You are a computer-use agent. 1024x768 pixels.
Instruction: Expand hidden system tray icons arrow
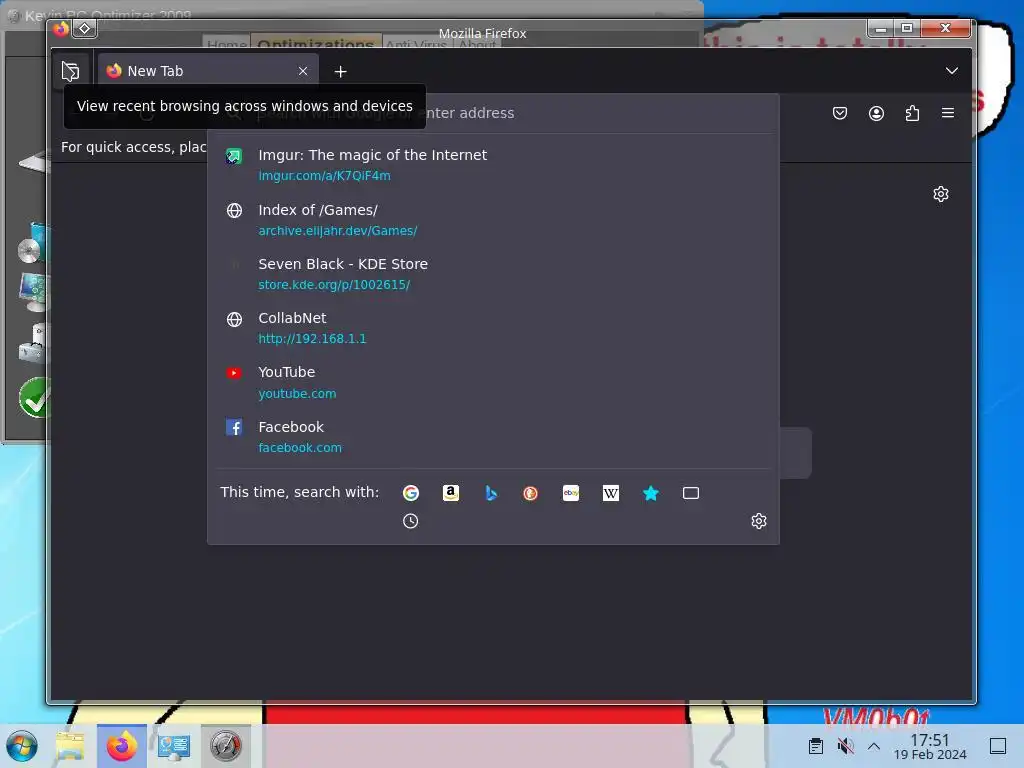874,746
